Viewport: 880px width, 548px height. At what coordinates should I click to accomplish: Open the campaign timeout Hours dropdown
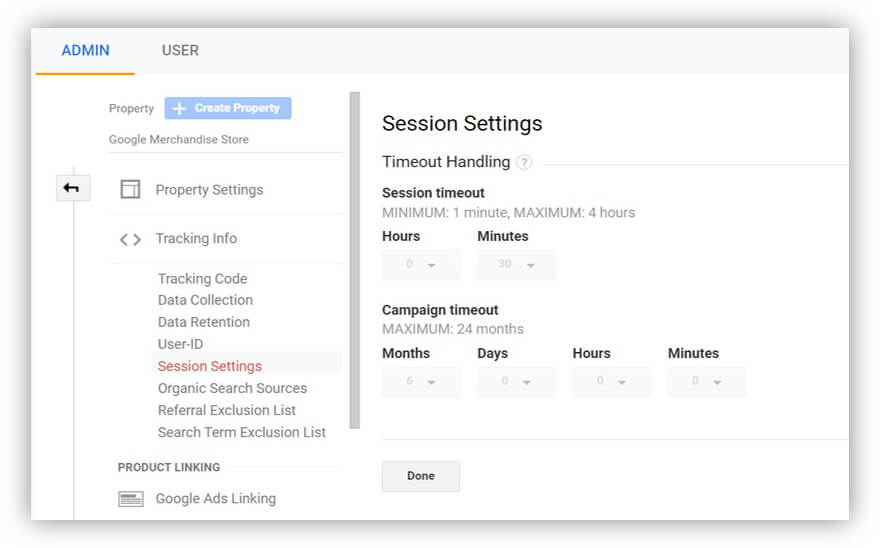pos(611,382)
